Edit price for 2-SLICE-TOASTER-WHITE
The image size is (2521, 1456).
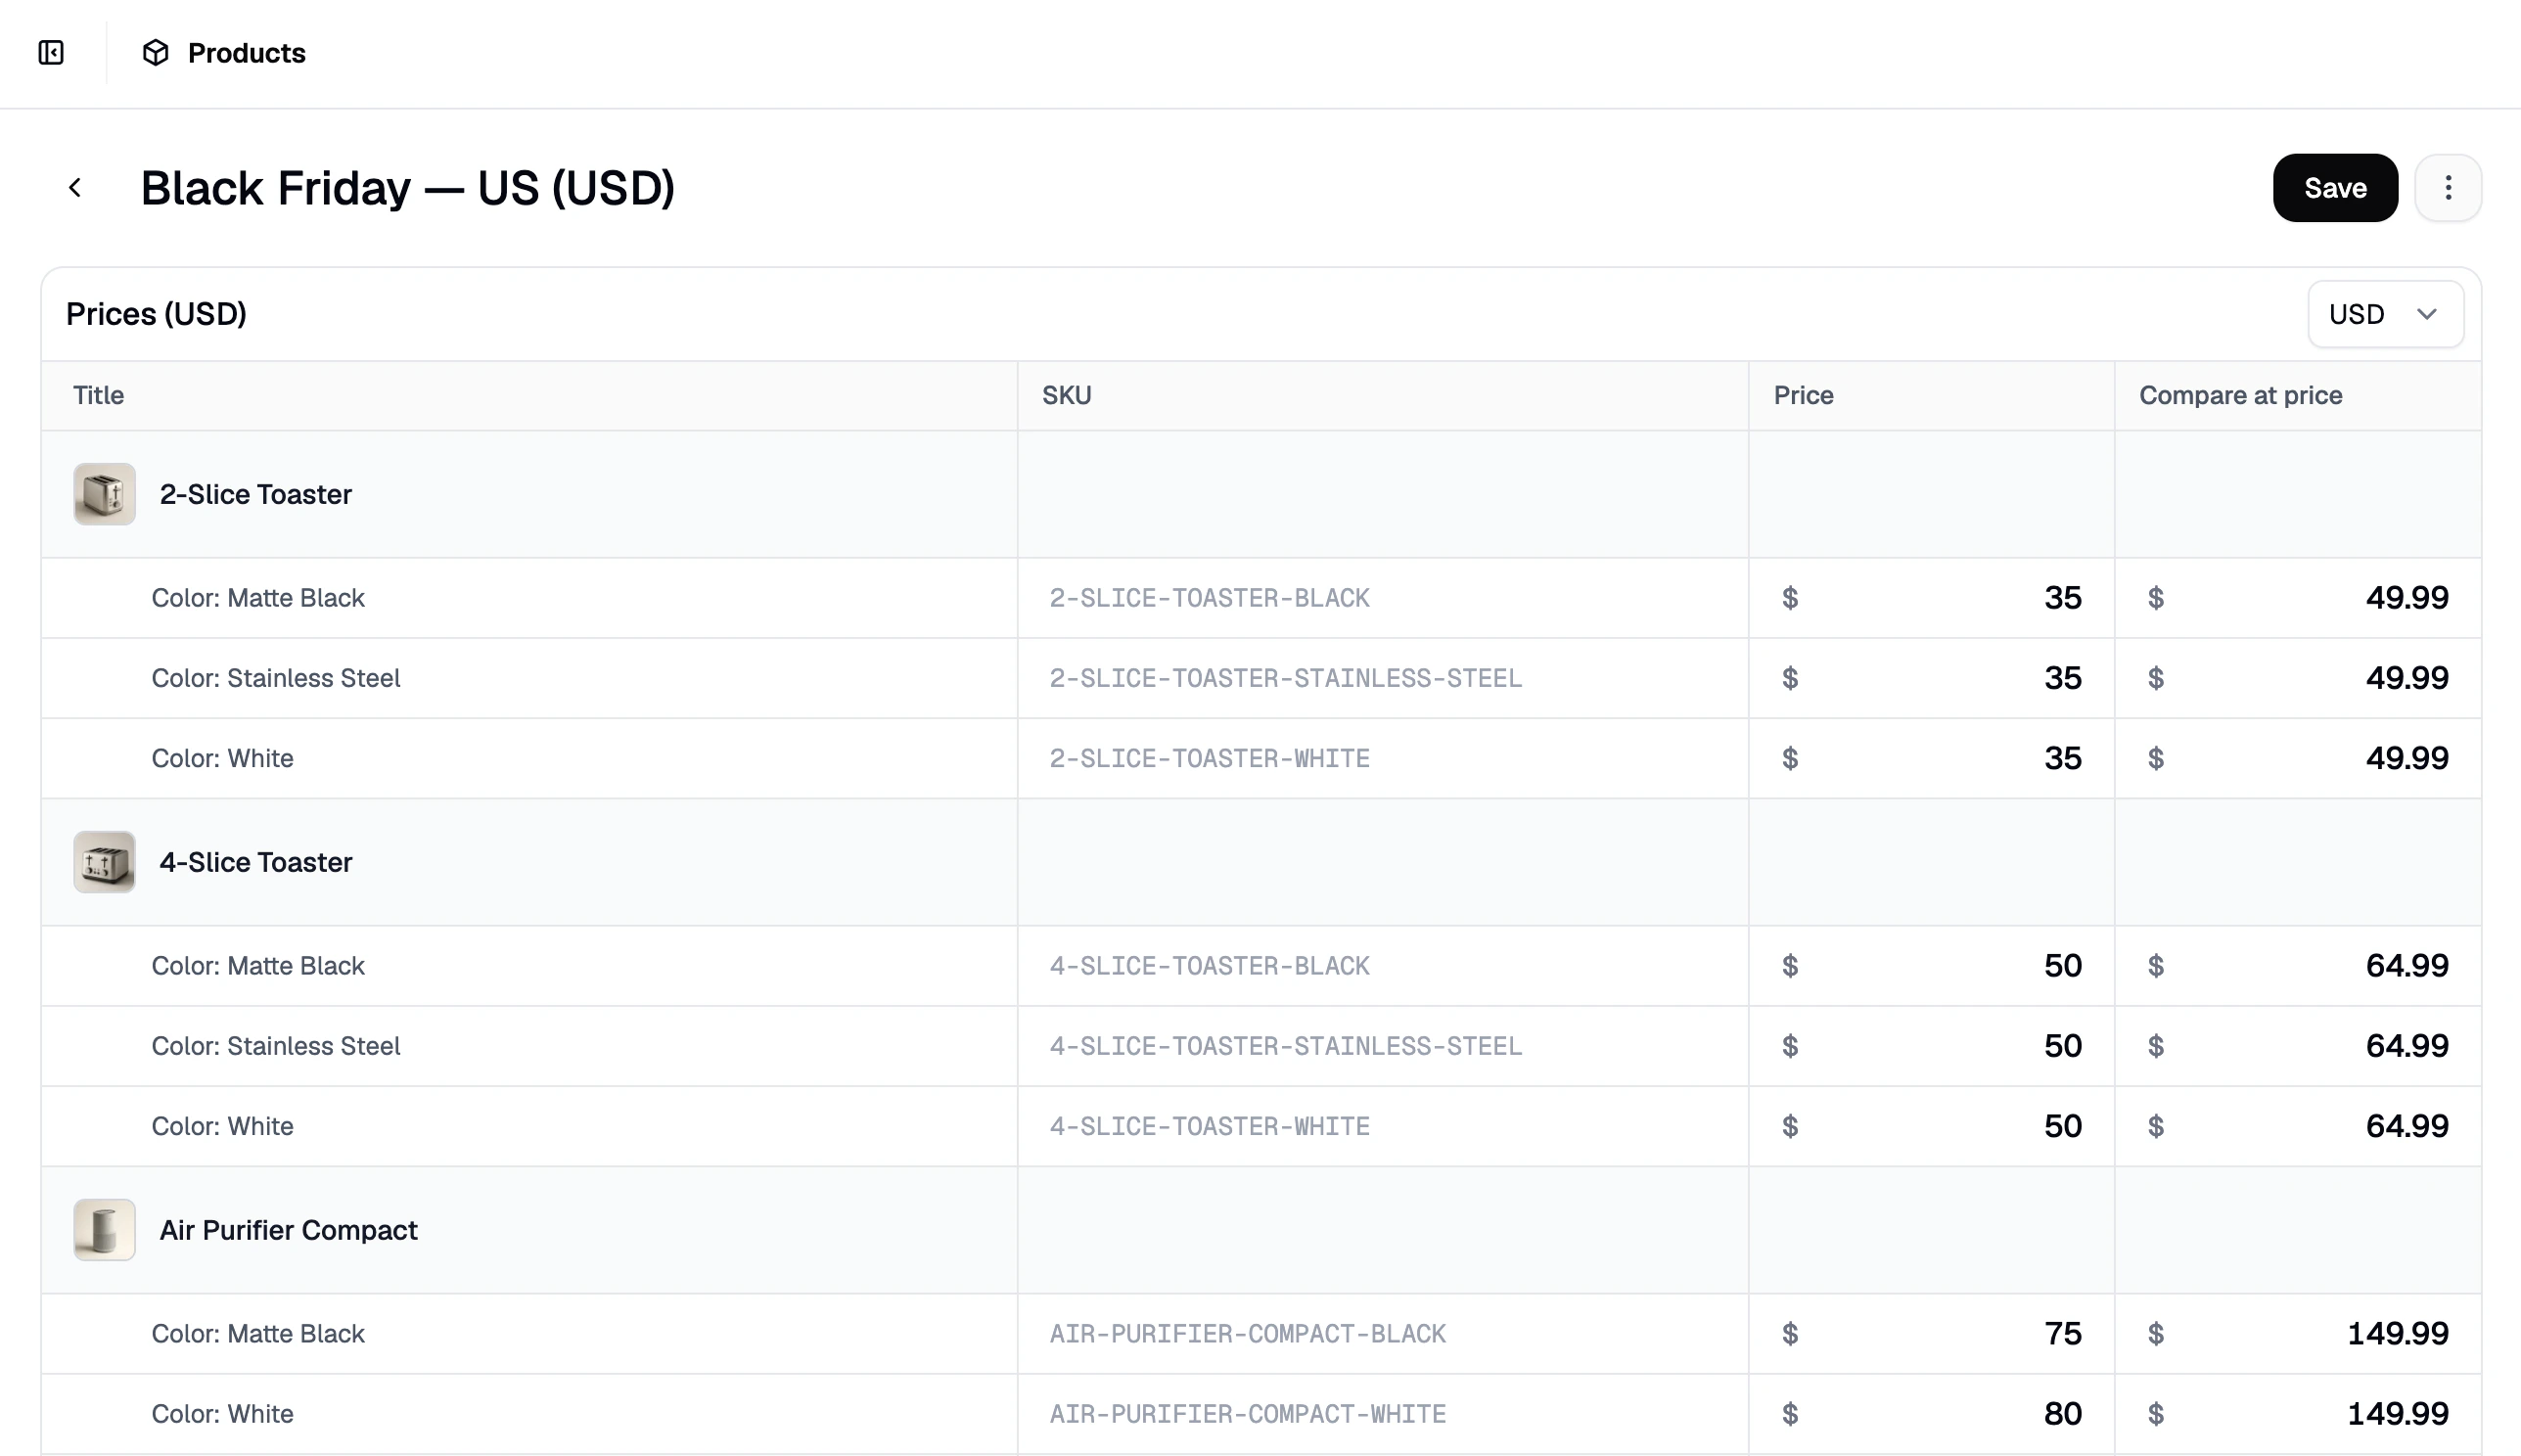coord(1931,758)
